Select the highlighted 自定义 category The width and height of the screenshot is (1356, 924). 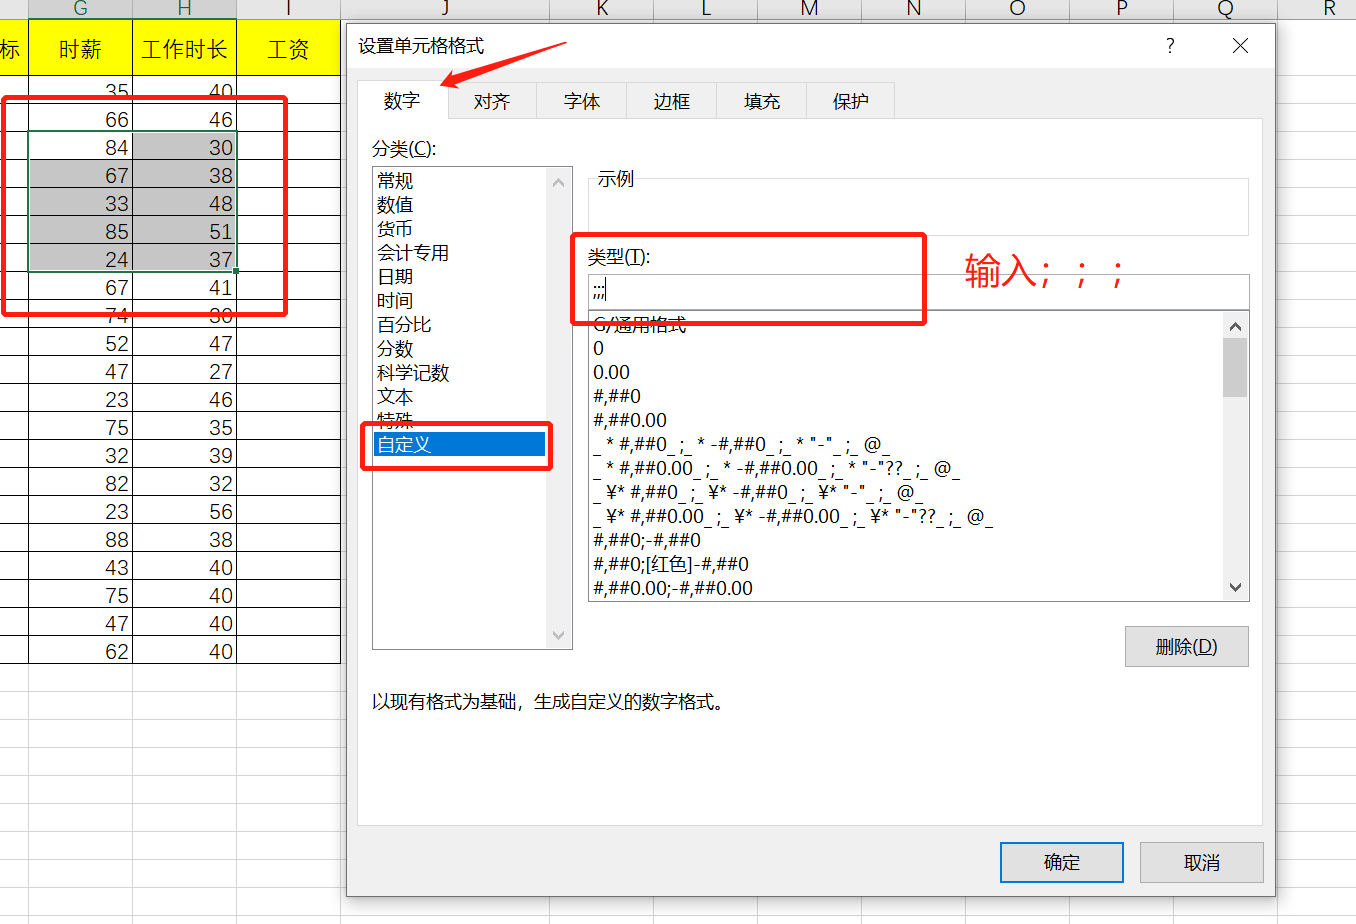404,444
